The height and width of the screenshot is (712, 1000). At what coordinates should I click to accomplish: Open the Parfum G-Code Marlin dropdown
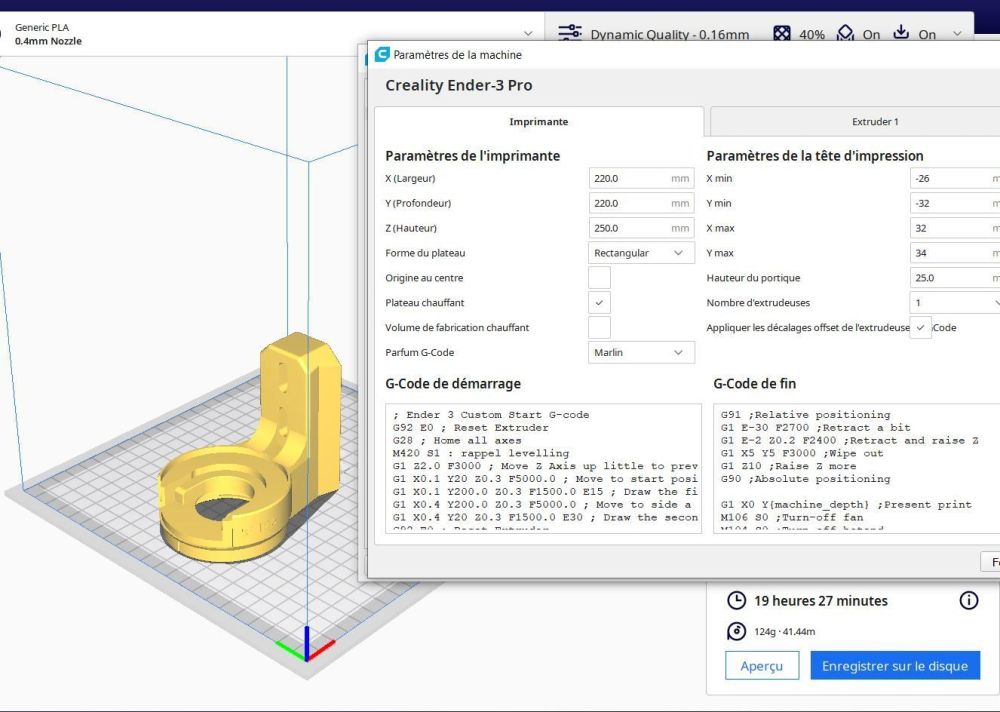click(x=641, y=352)
